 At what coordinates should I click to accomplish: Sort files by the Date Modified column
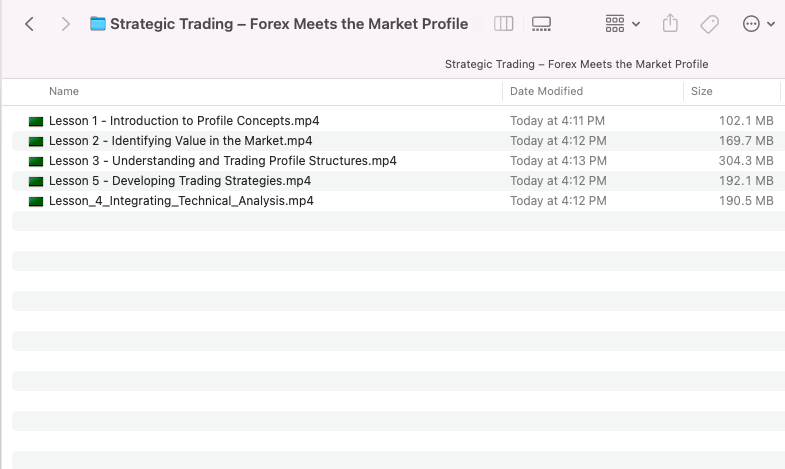546,91
